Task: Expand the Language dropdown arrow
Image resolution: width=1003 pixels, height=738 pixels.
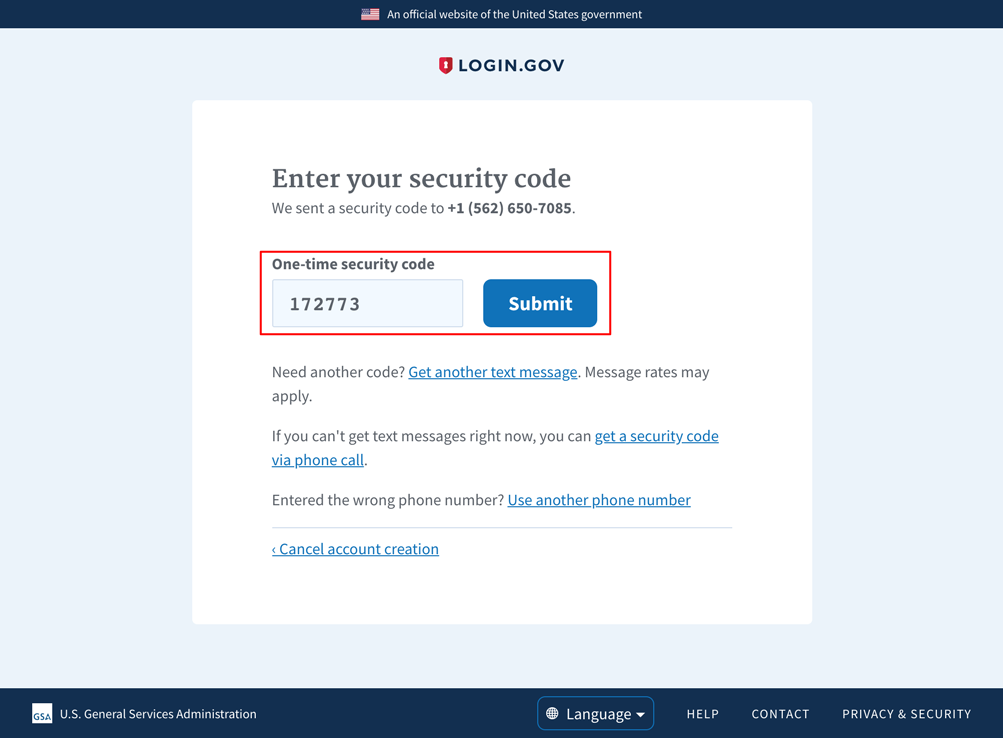Action: pos(641,714)
